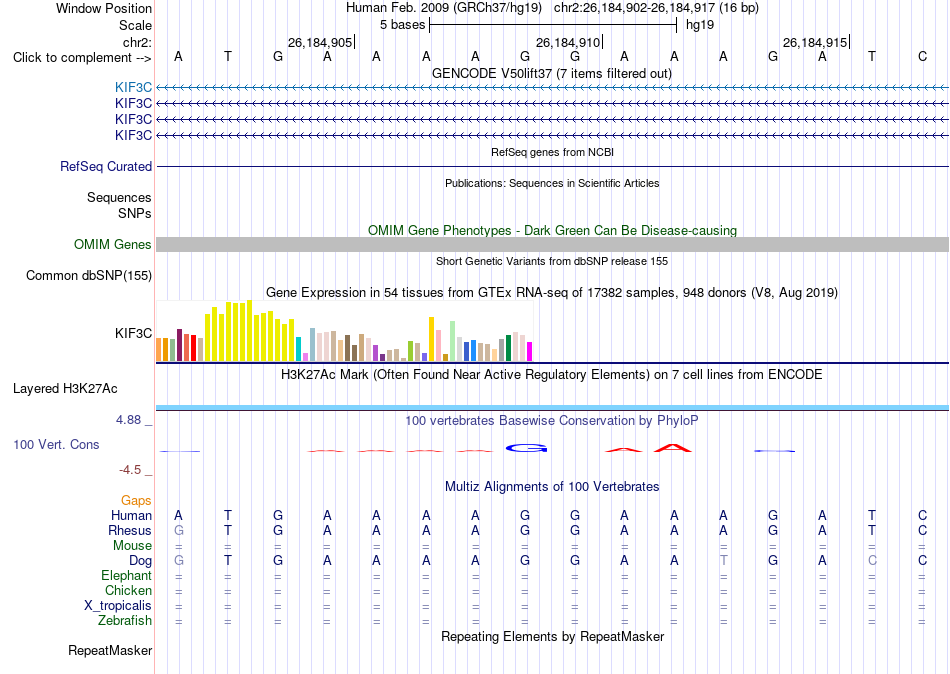Open 100 Vert. Cons track label
The image size is (950, 674).
click(56, 444)
